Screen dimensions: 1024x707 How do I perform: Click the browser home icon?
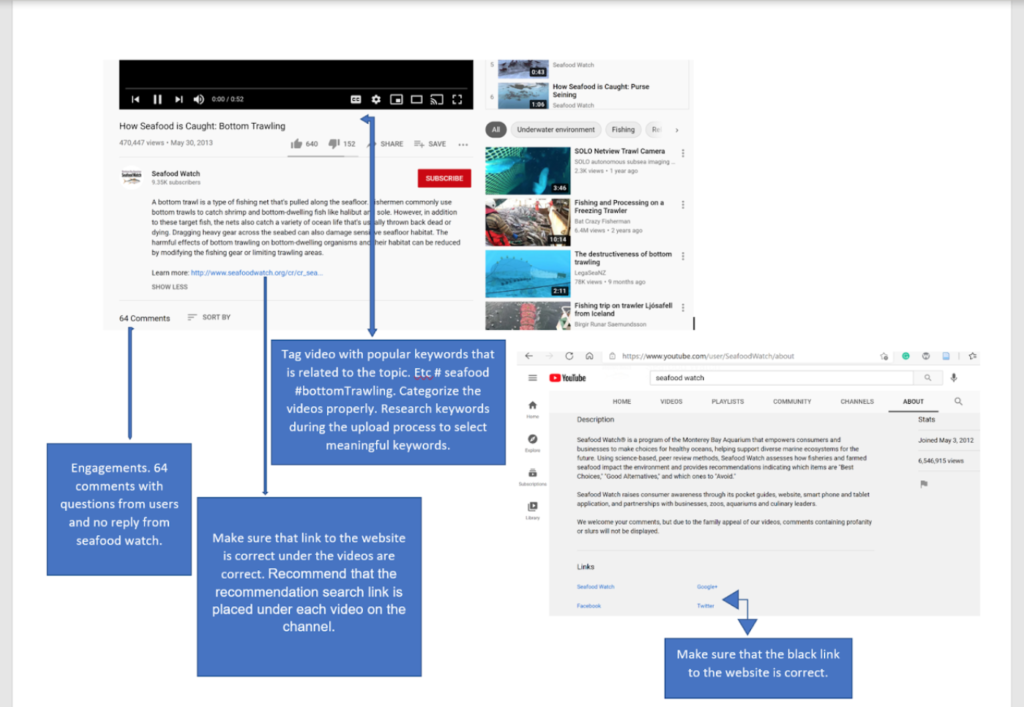pyautogui.click(x=589, y=356)
